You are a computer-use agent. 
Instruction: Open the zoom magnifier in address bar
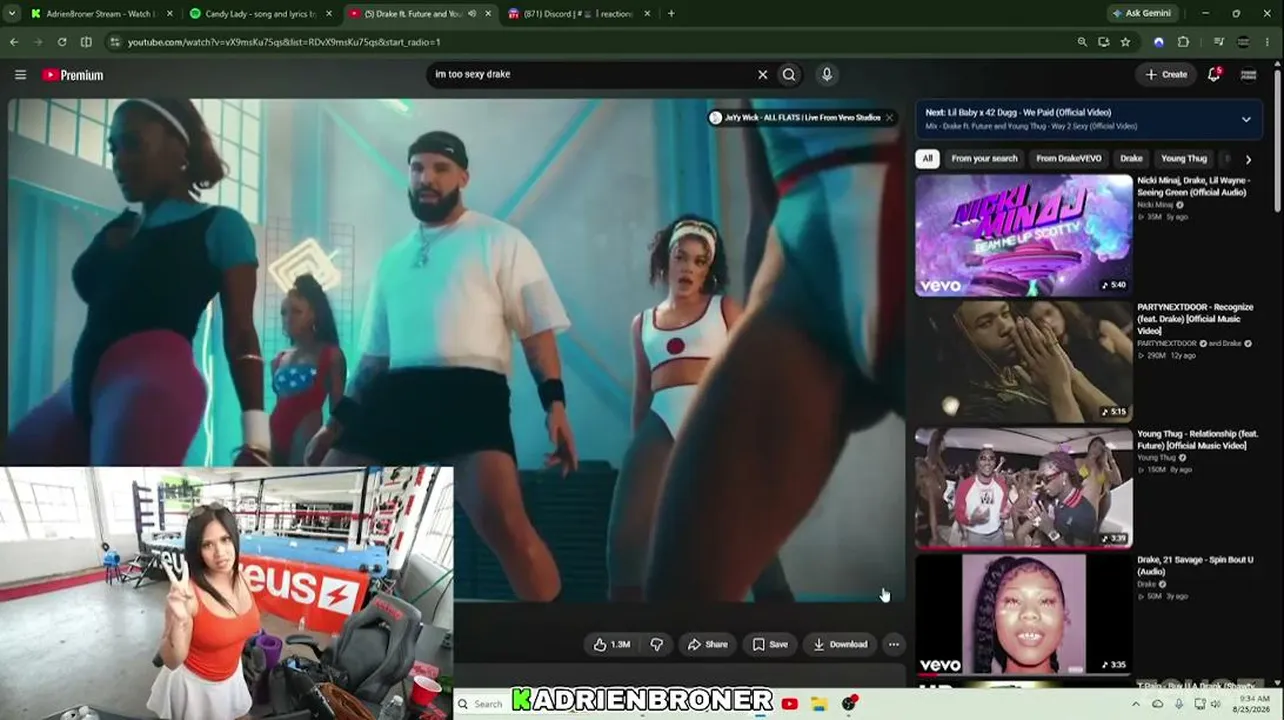point(1082,42)
